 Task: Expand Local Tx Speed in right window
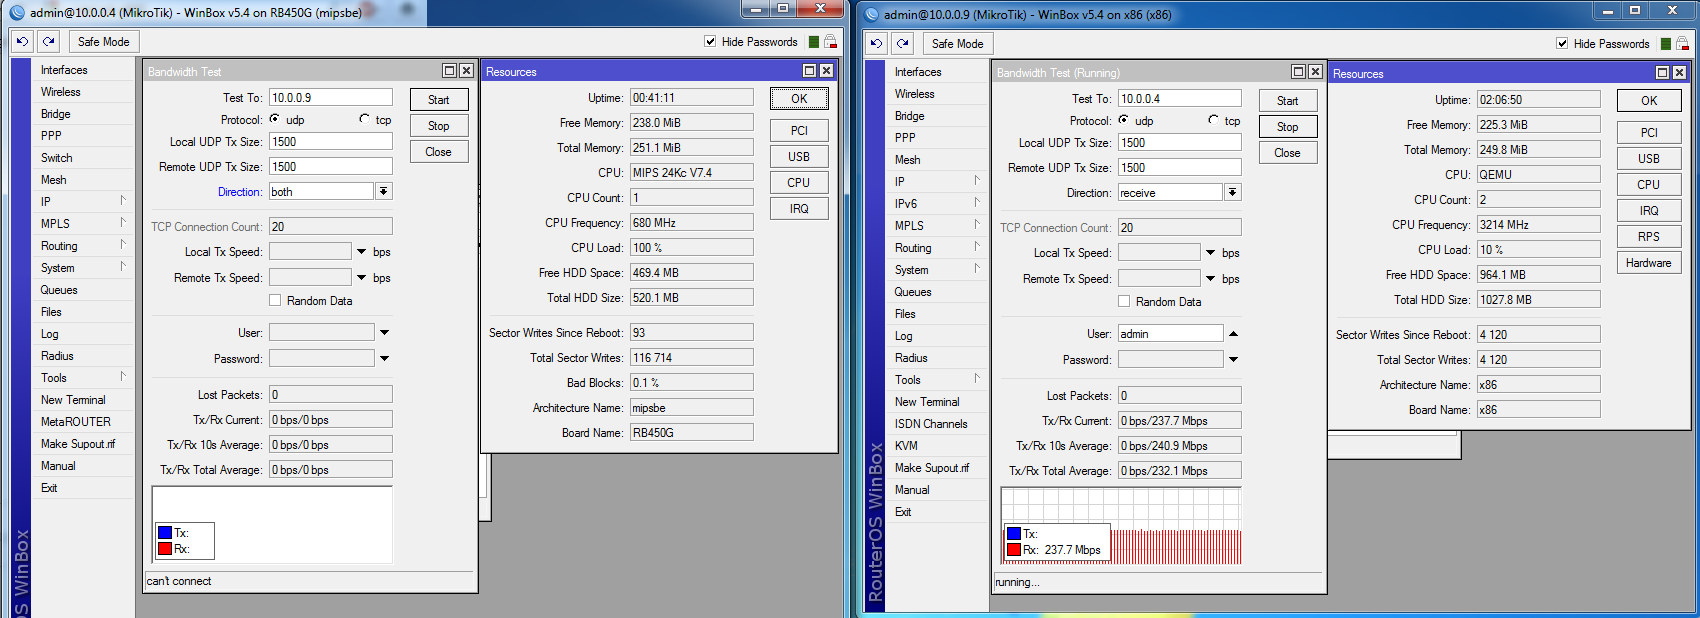point(1210,252)
